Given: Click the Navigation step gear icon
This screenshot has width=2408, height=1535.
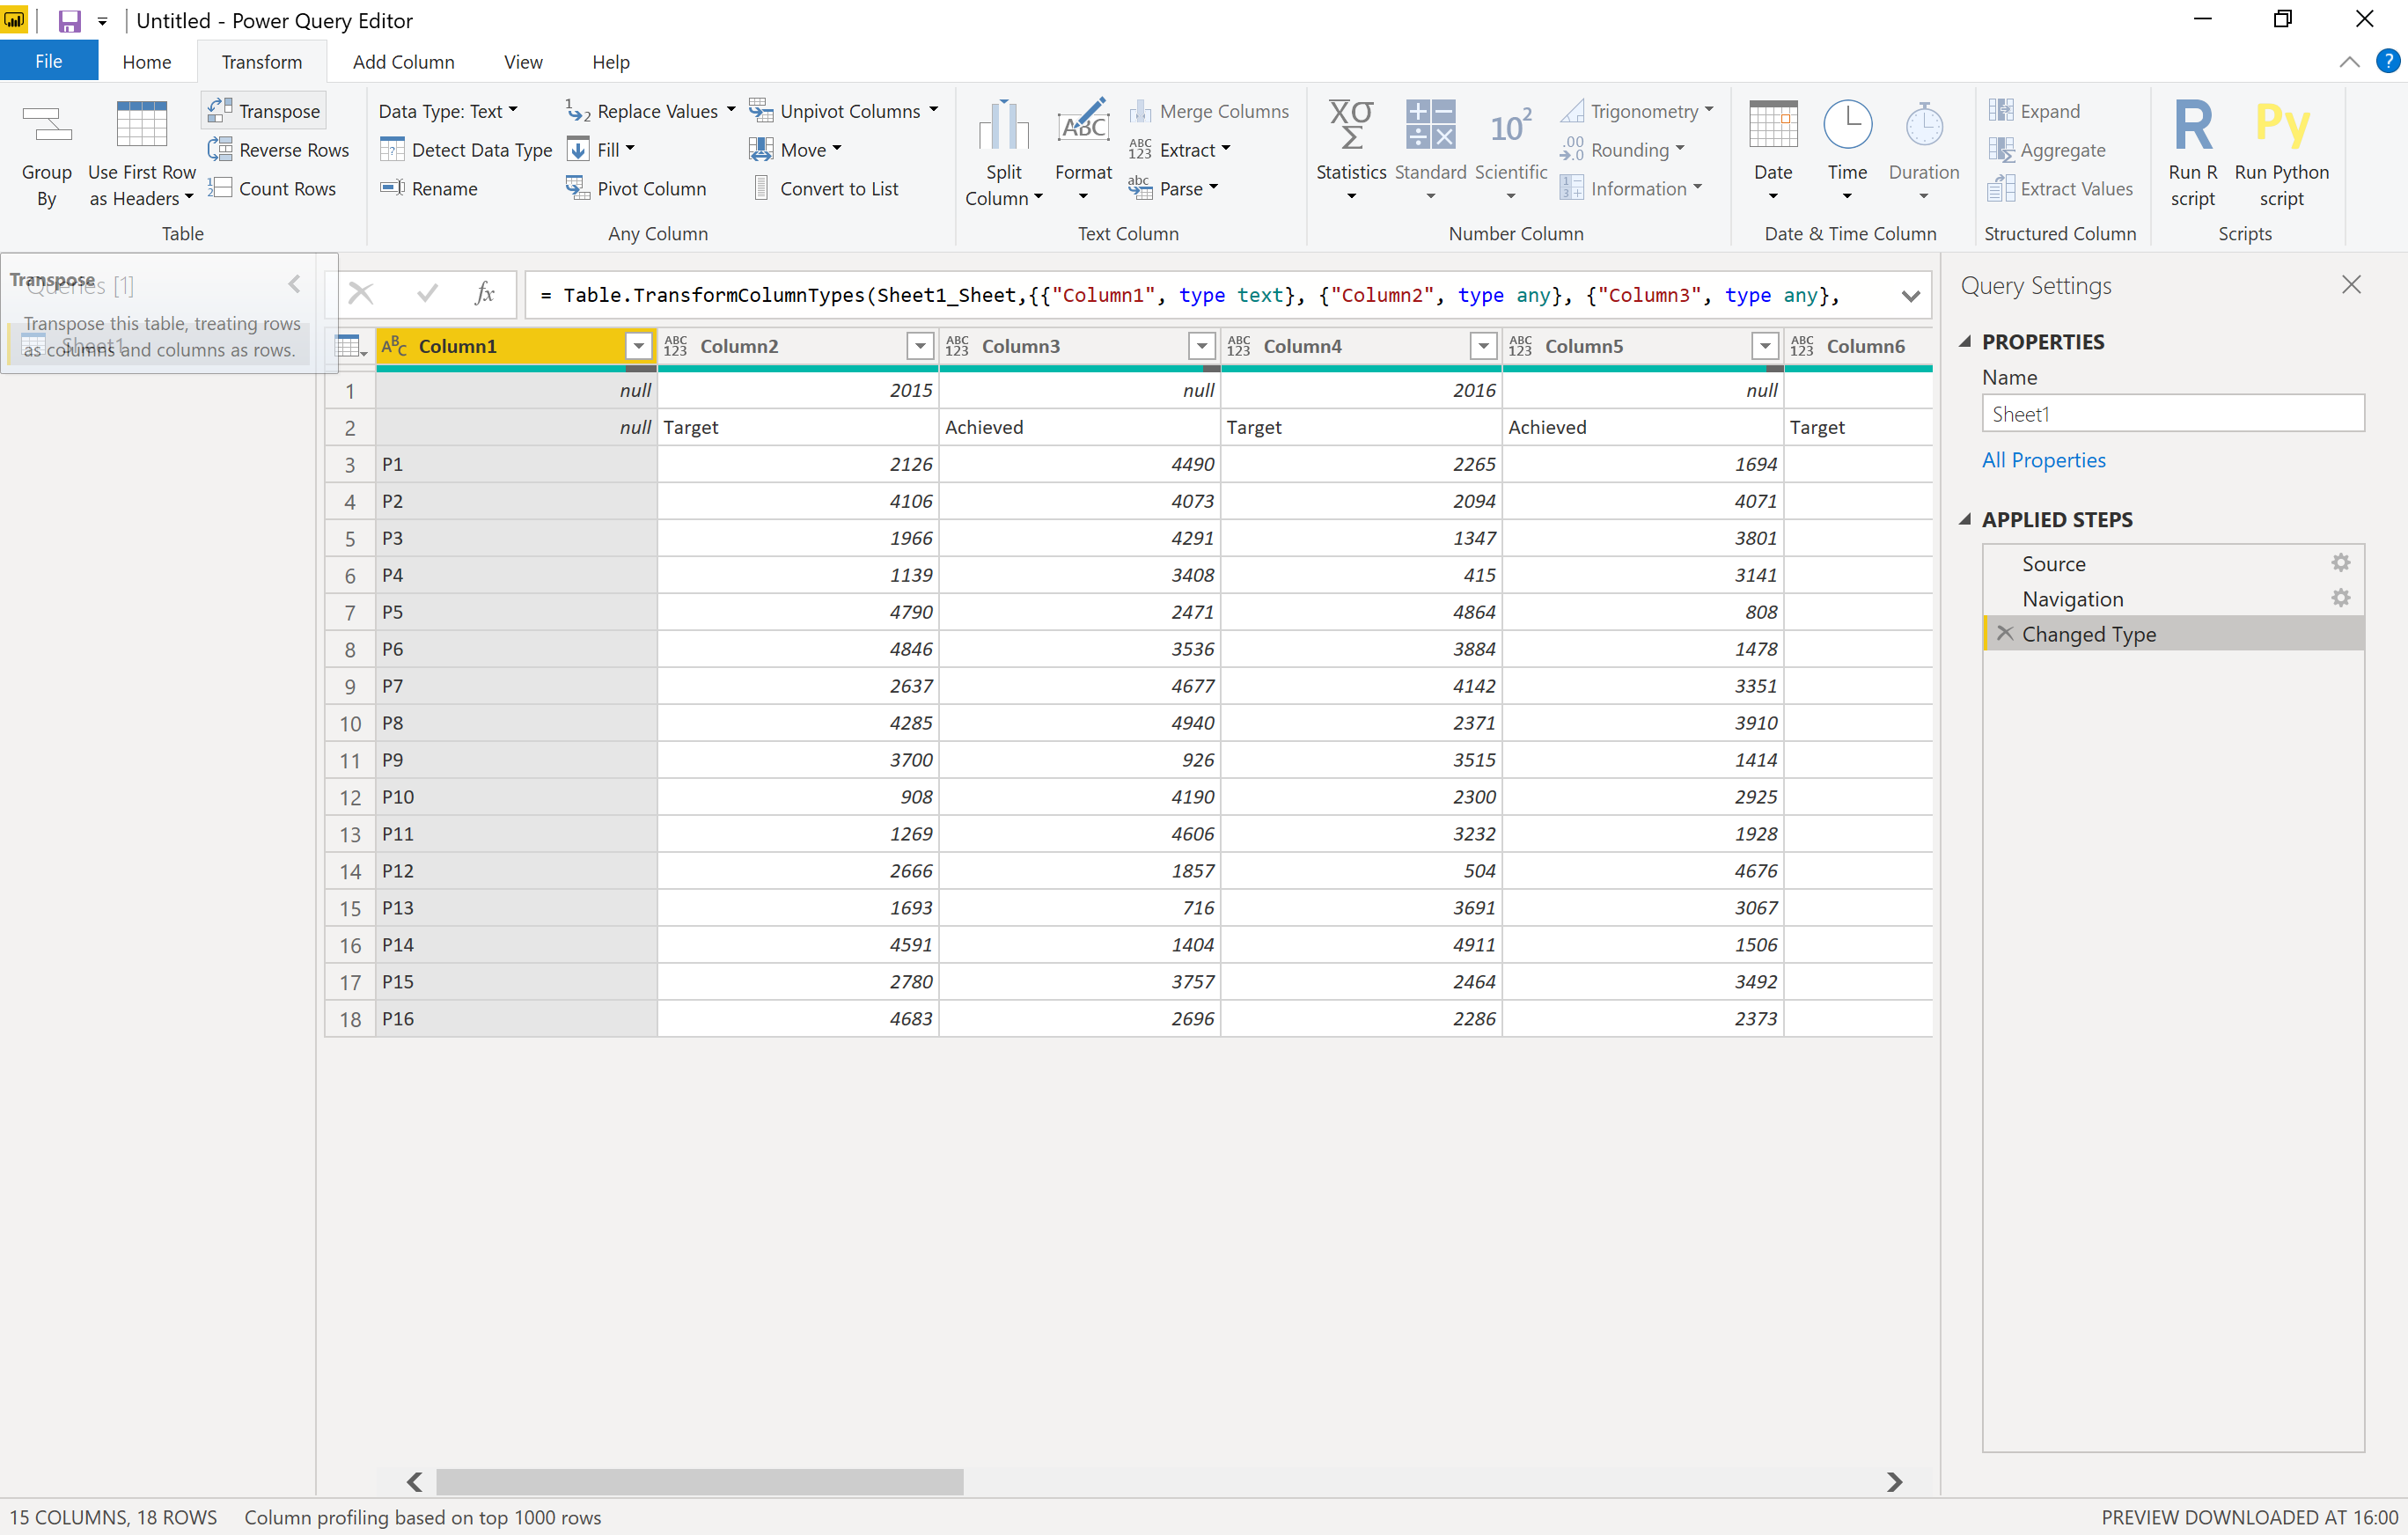Looking at the screenshot, I should coord(2340,598).
